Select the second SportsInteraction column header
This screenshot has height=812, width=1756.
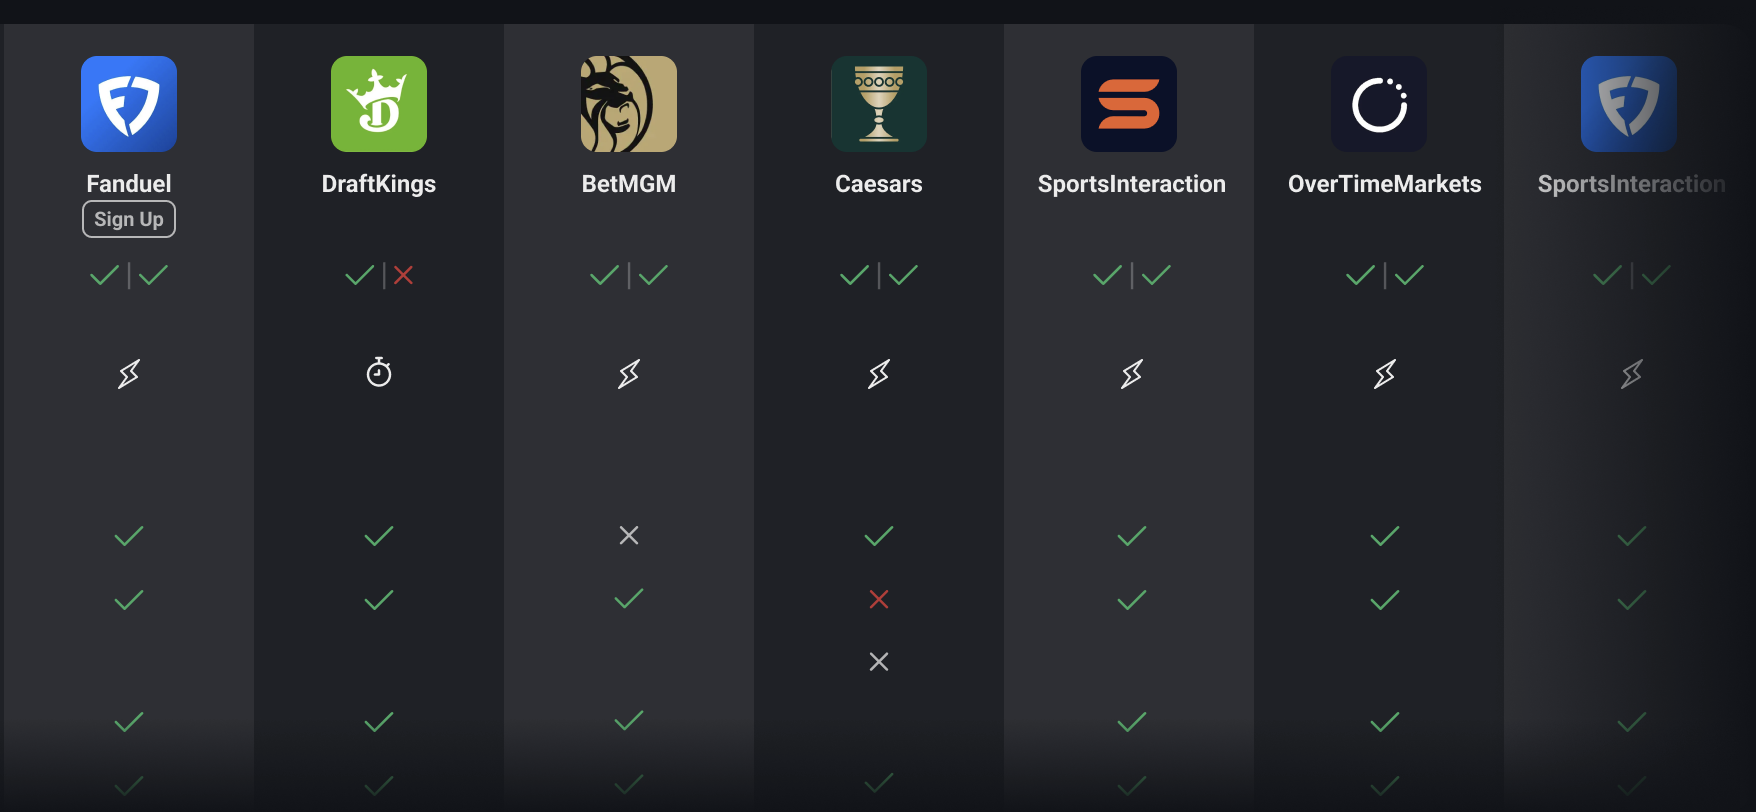click(1630, 184)
